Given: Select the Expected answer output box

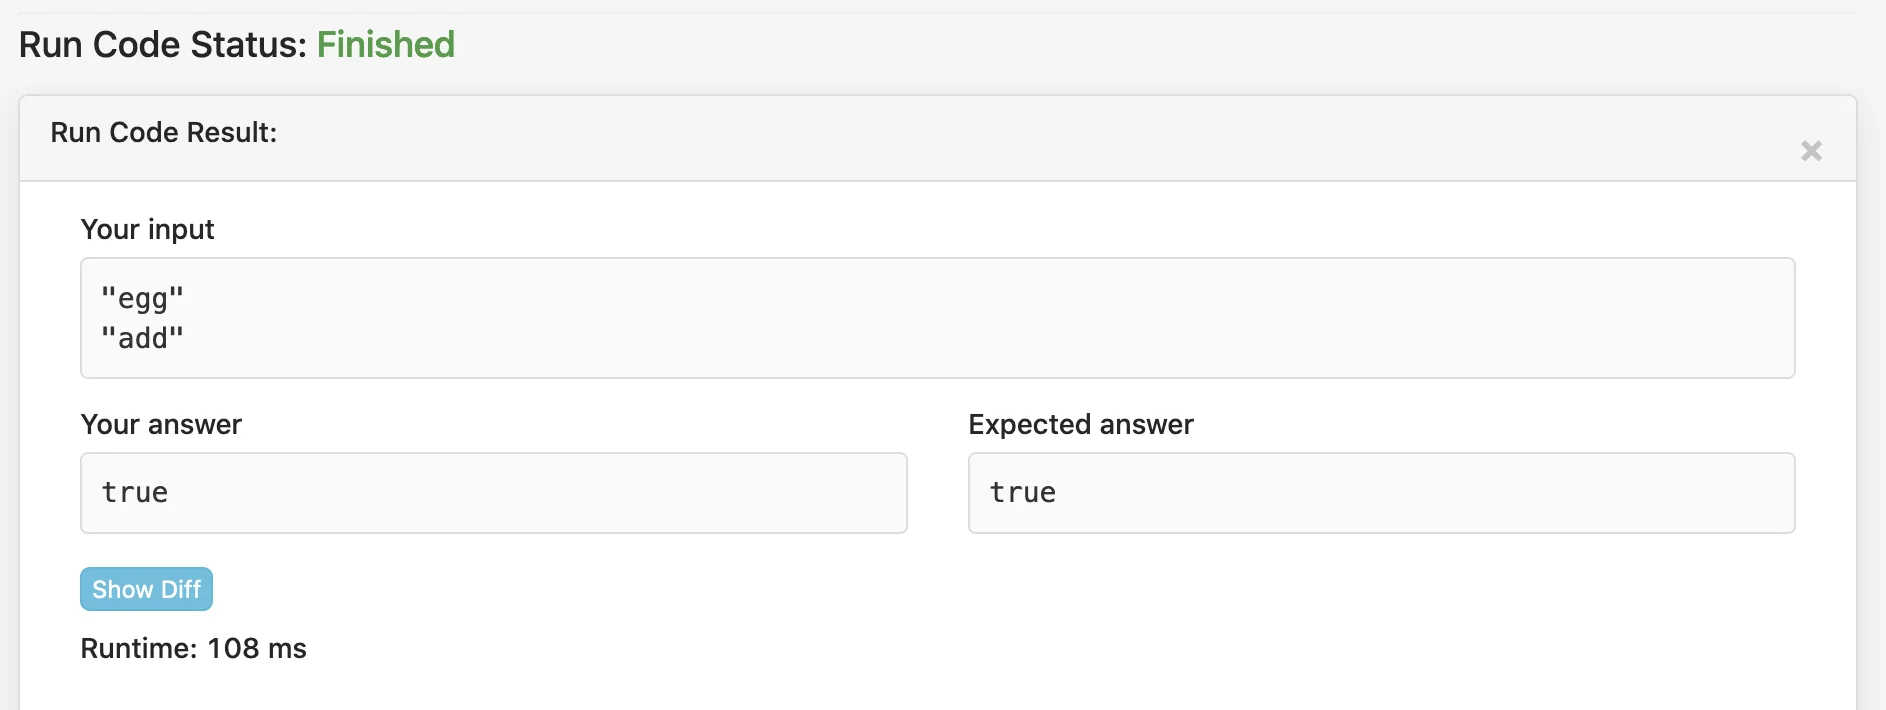Looking at the screenshot, I should point(1381,493).
